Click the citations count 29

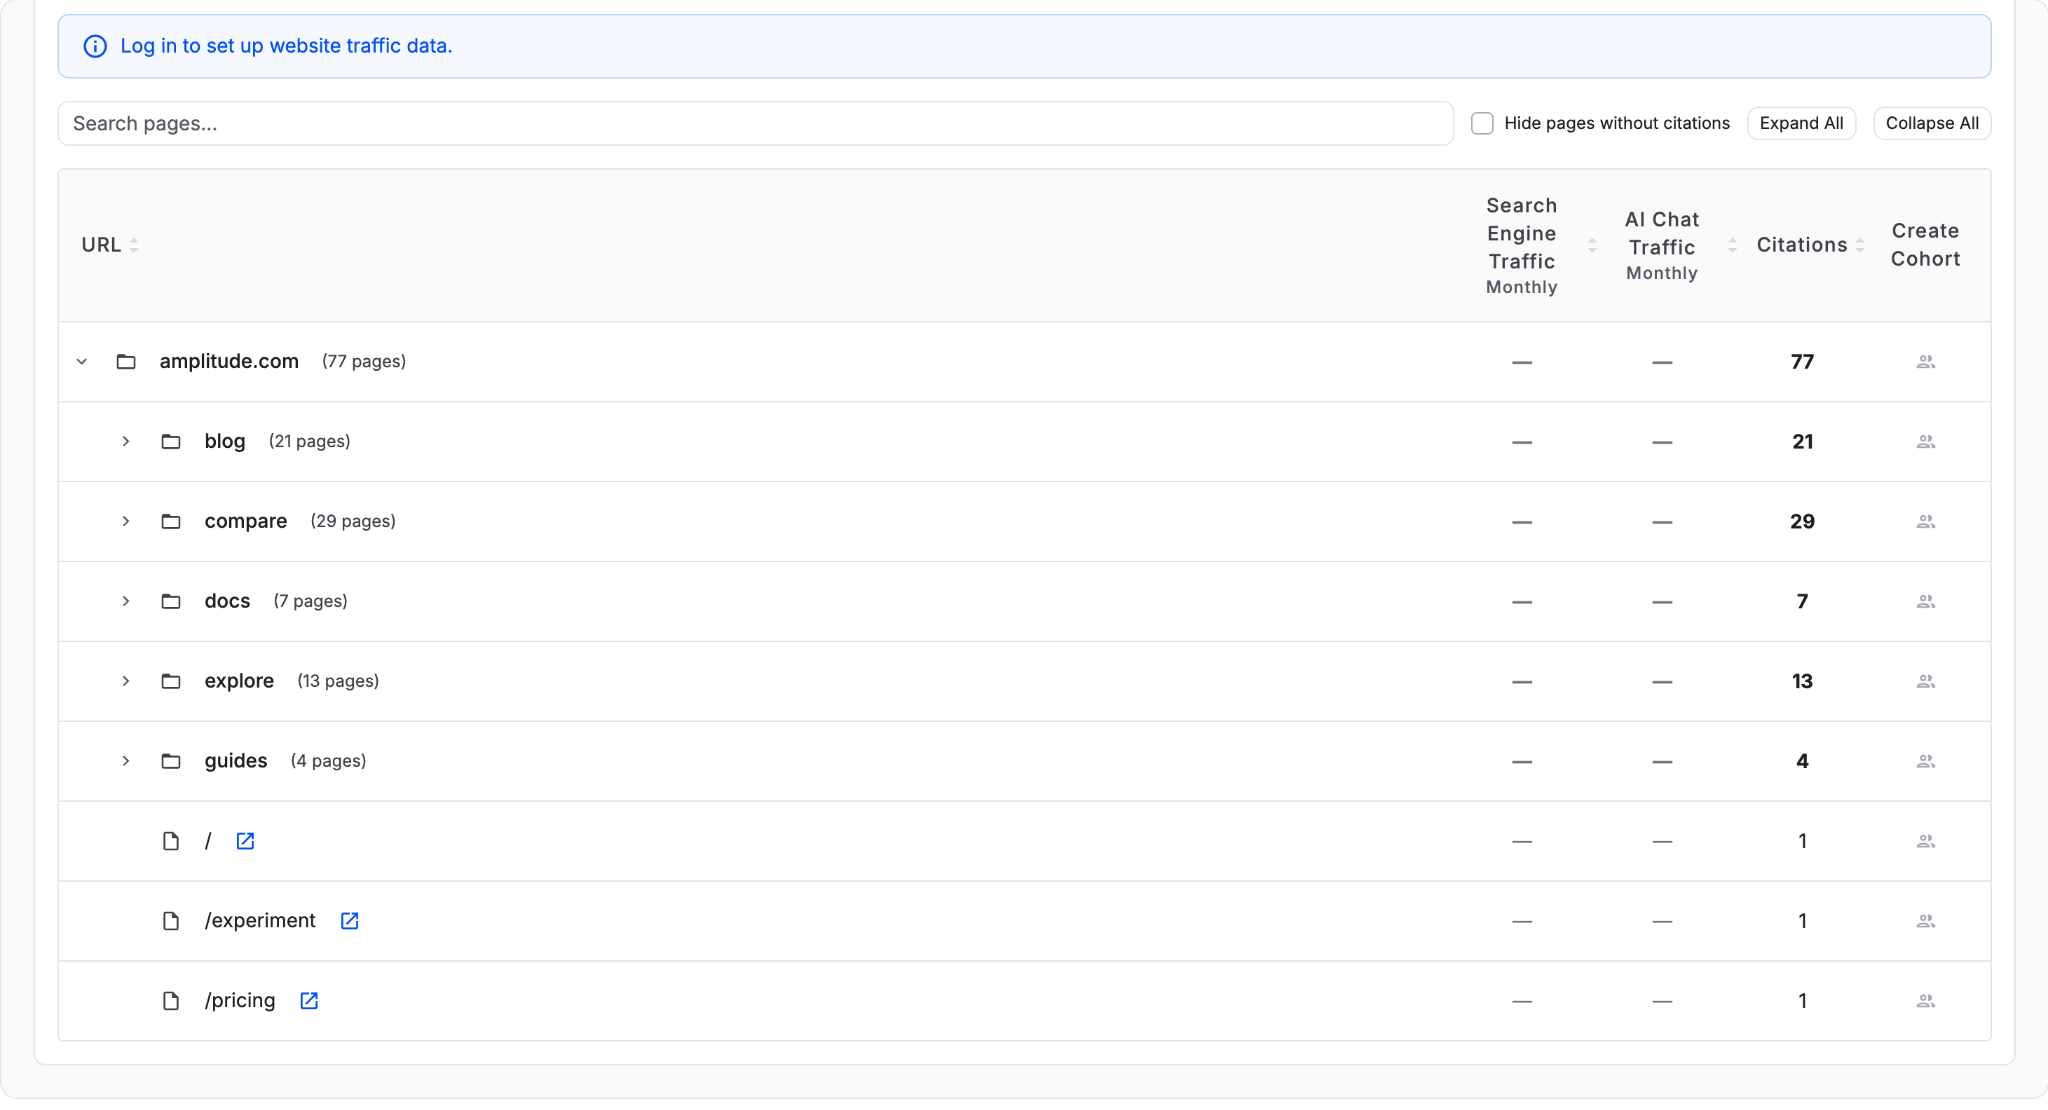tap(1802, 522)
